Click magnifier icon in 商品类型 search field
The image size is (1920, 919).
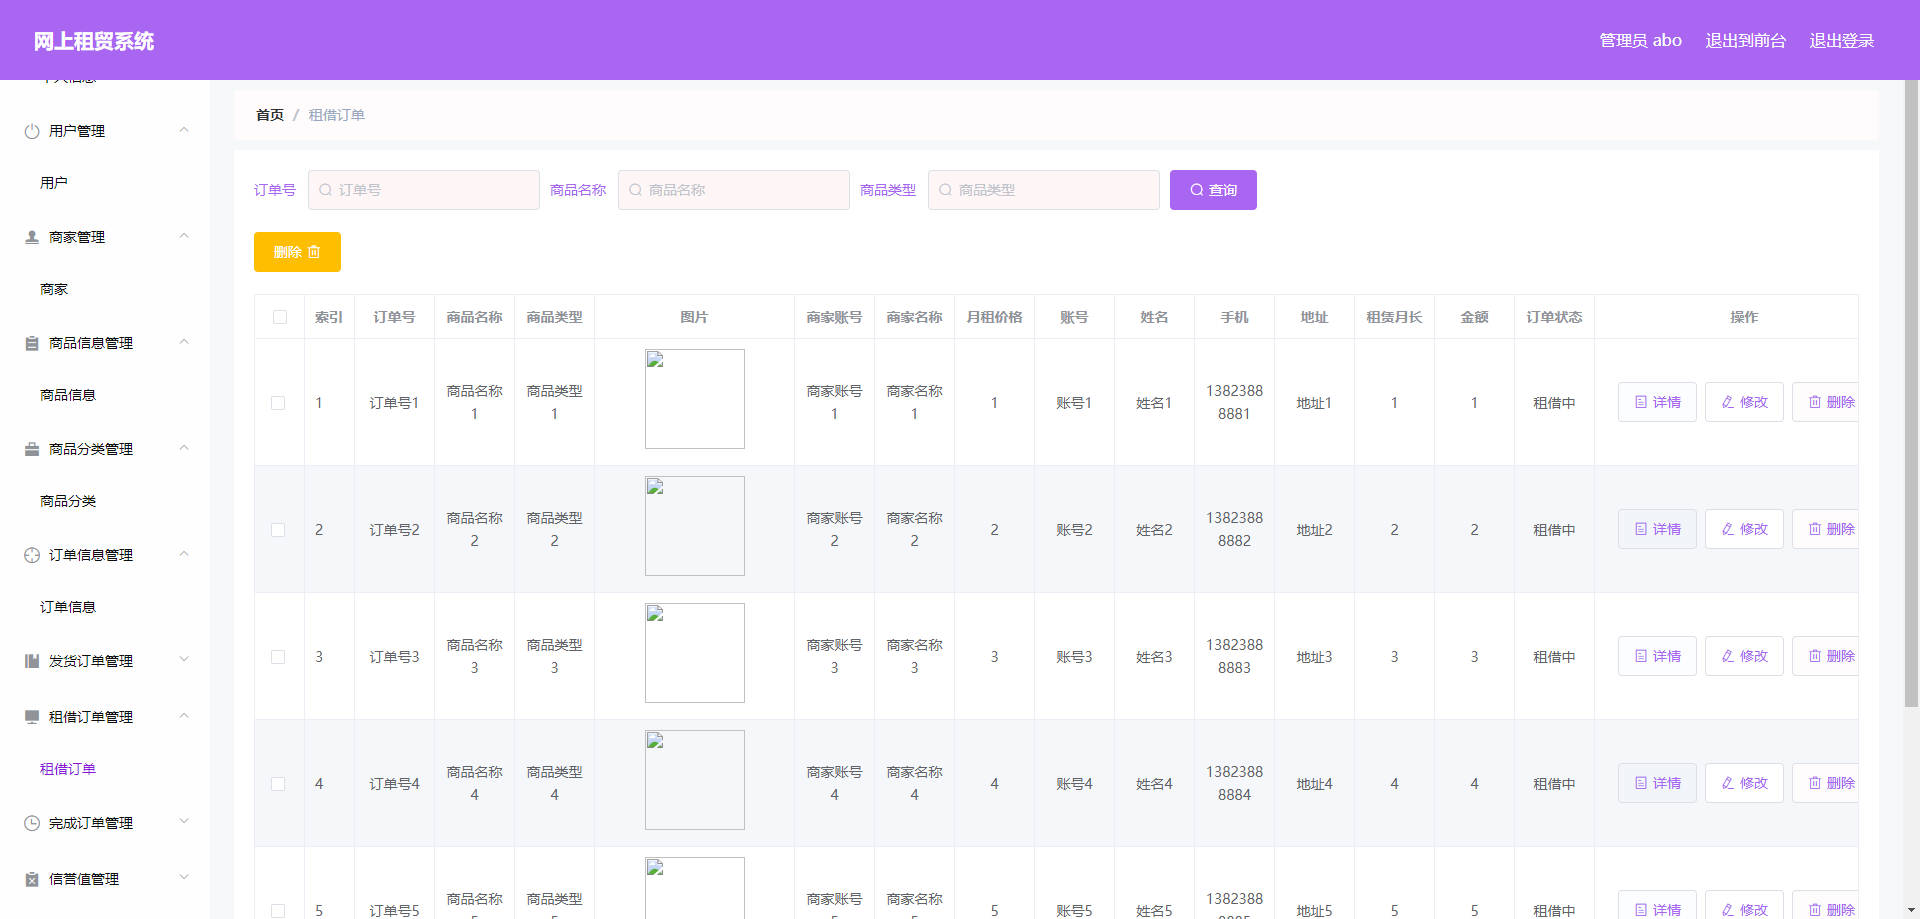(x=945, y=190)
